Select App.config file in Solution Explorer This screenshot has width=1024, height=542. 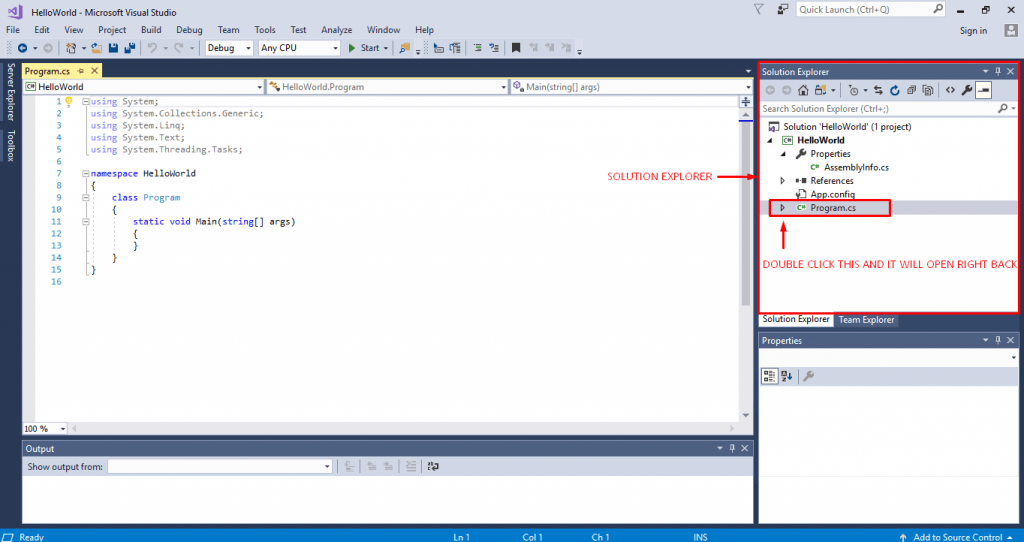tap(832, 194)
